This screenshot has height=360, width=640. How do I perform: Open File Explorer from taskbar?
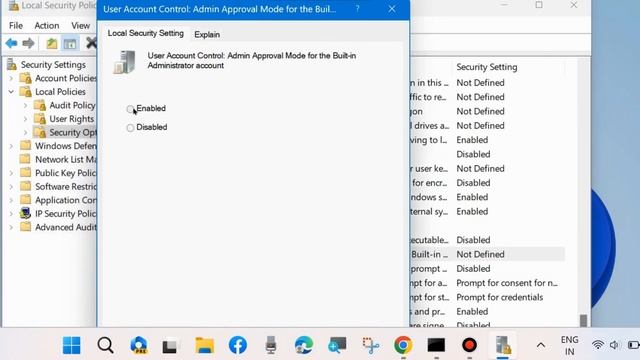pos(204,345)
